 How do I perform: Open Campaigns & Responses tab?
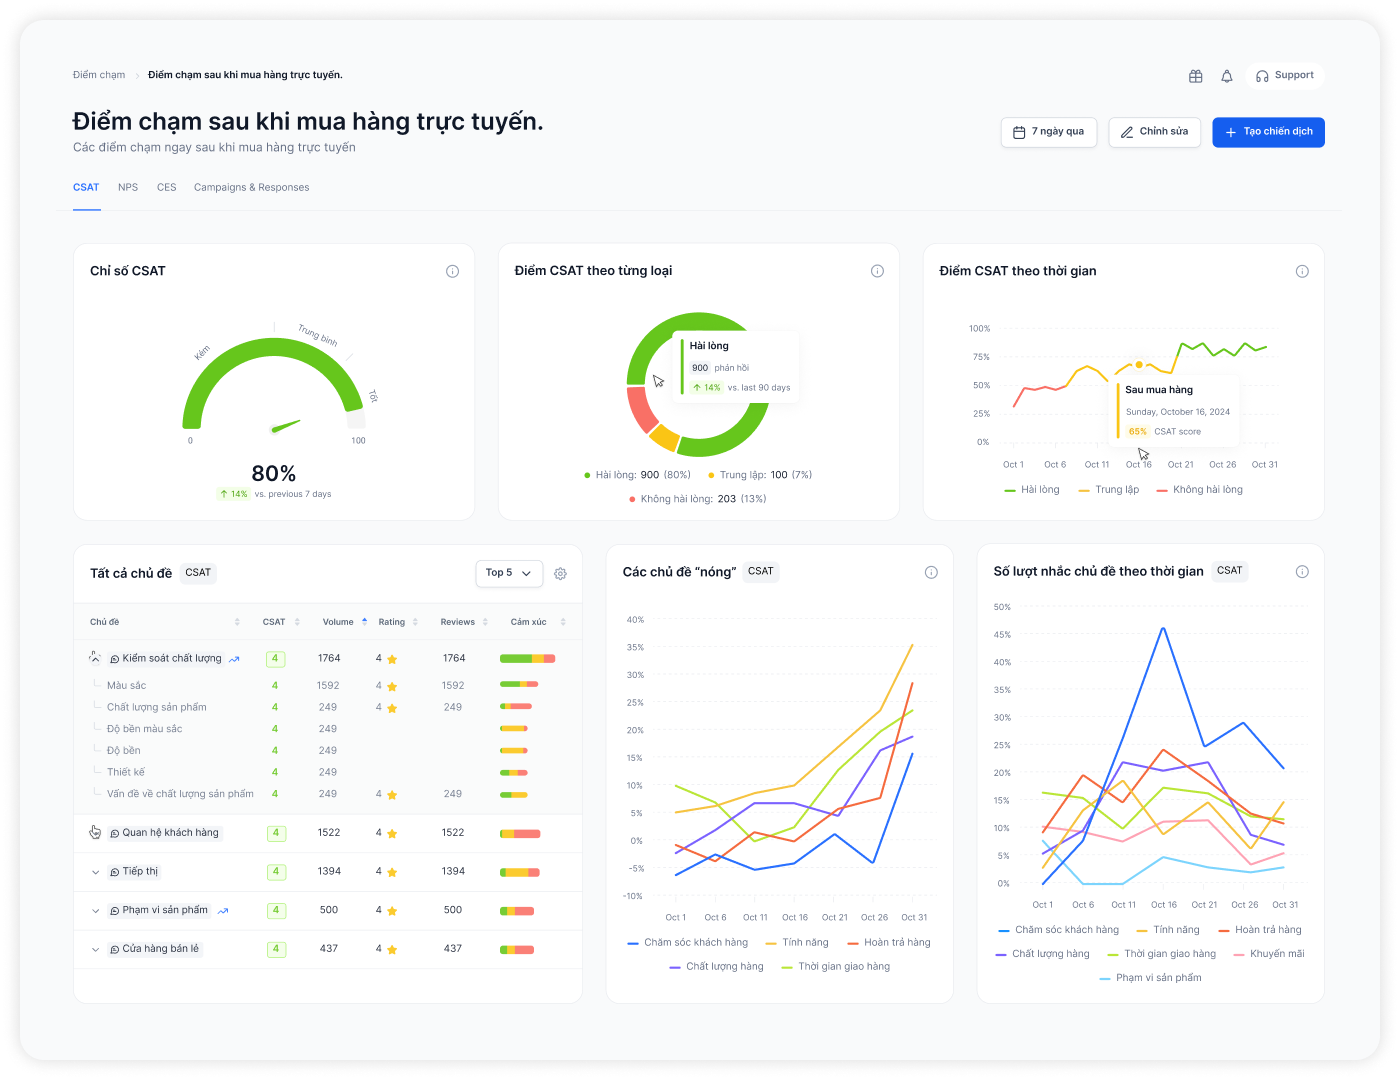252,188
